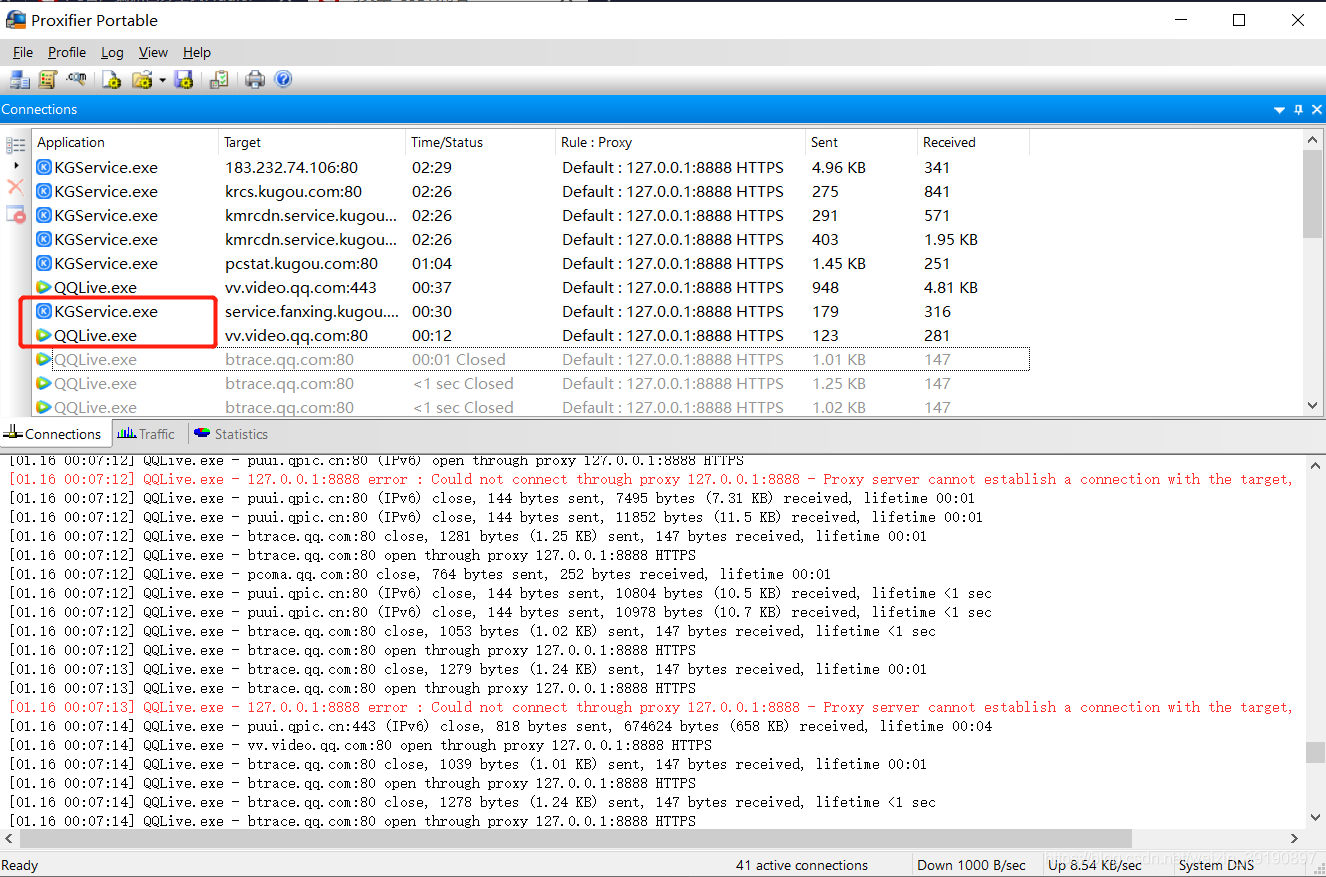Click KGService icon in service.fanxing.kugou row
This screenshot has height=877, width=1326.
pos(44,311)
